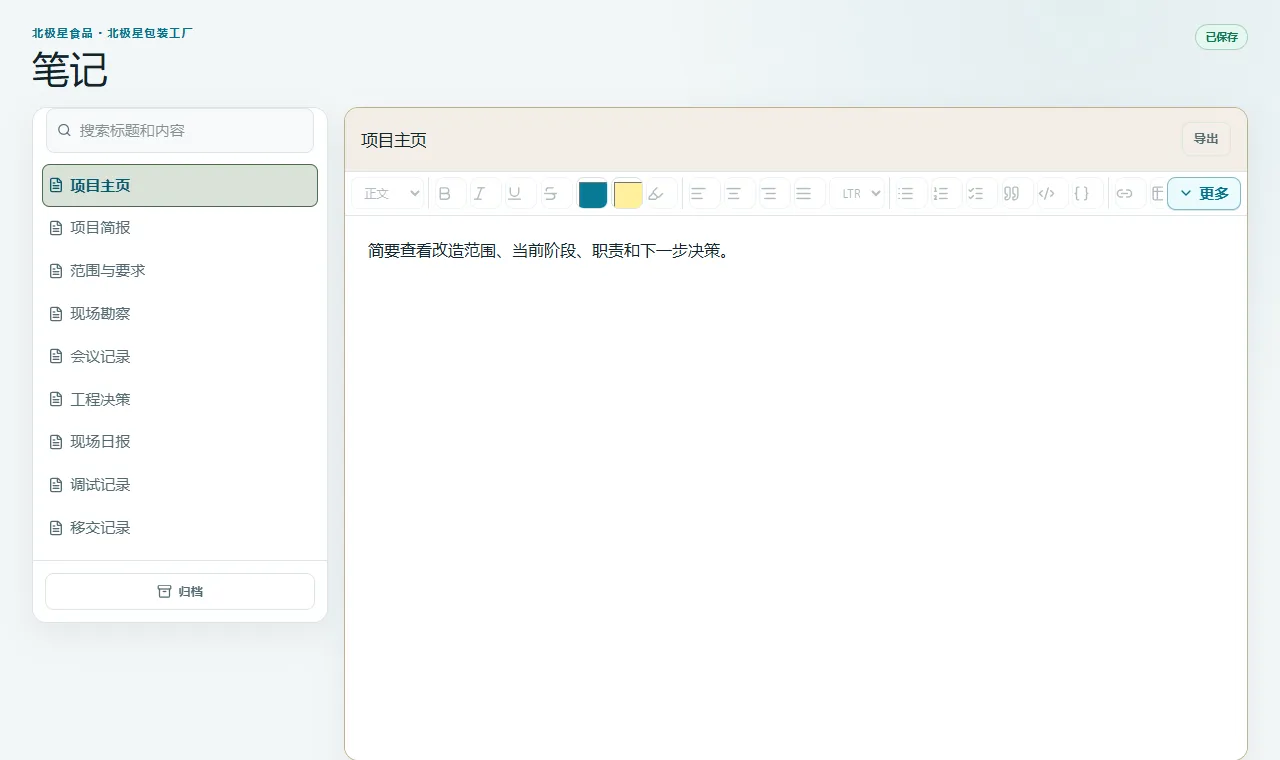Click the 项目主页 title in editor header
This screenshot has height=760, width=1280.
click(394, 140)
